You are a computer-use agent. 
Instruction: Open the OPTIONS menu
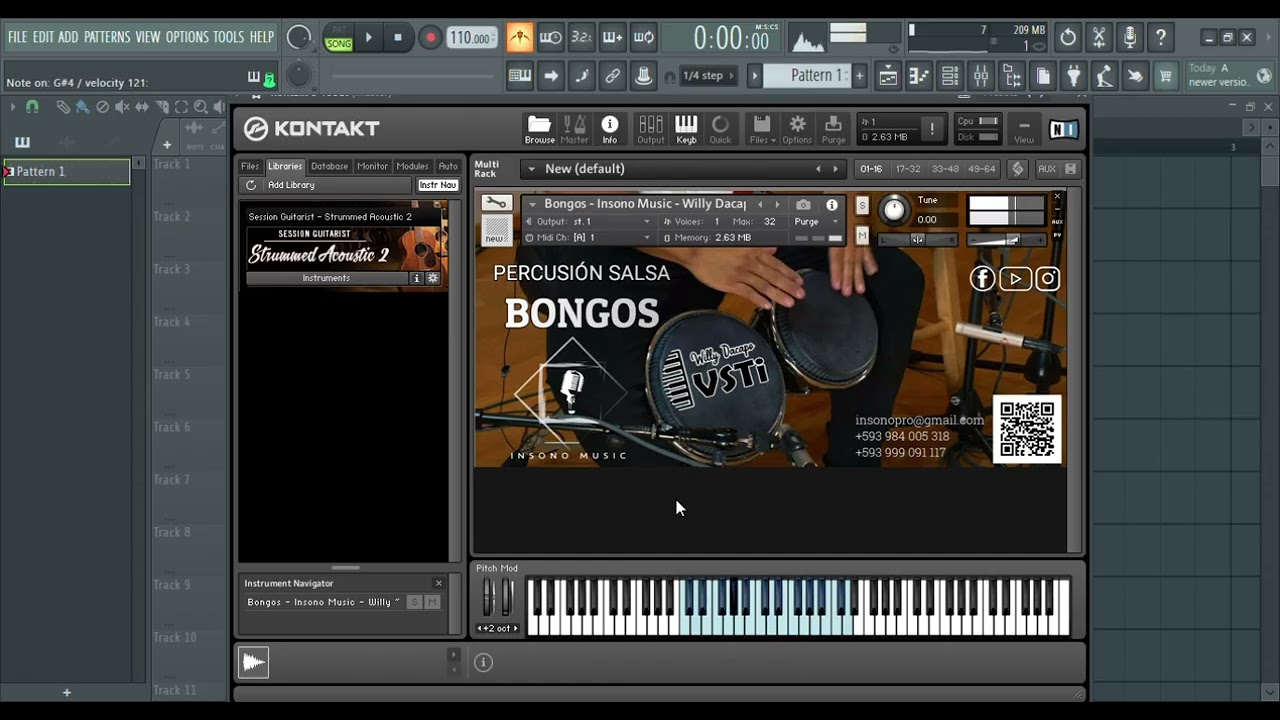coord(187,37)
